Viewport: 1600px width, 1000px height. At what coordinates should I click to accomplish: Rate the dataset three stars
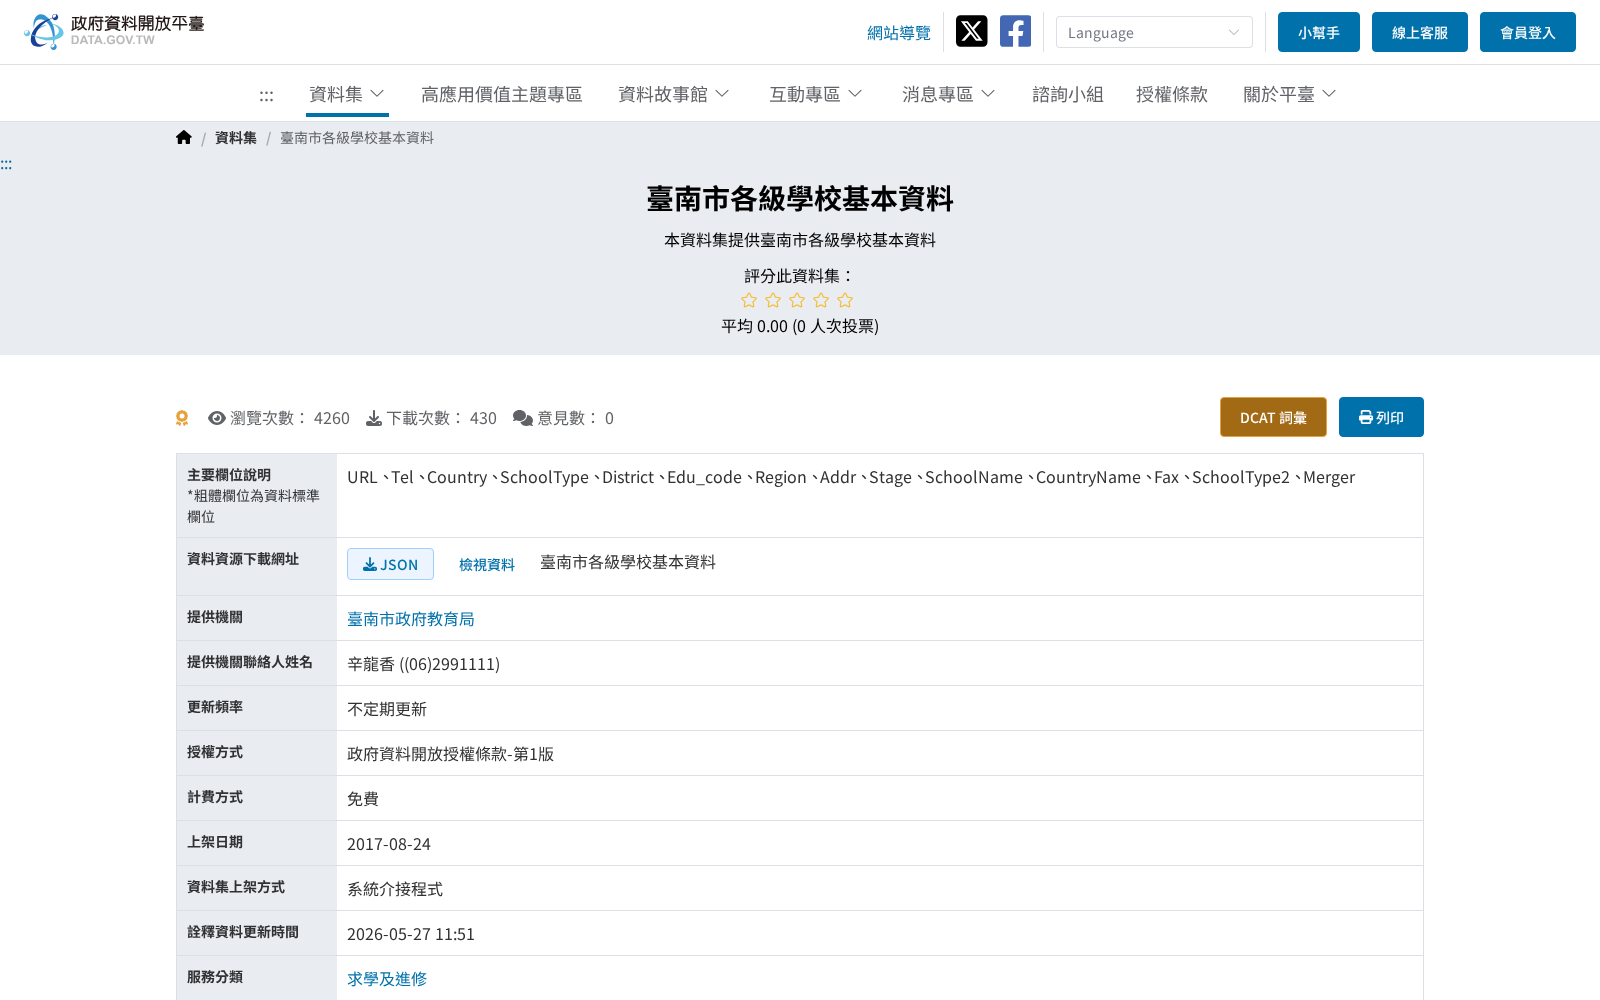[x=797, y=300]
